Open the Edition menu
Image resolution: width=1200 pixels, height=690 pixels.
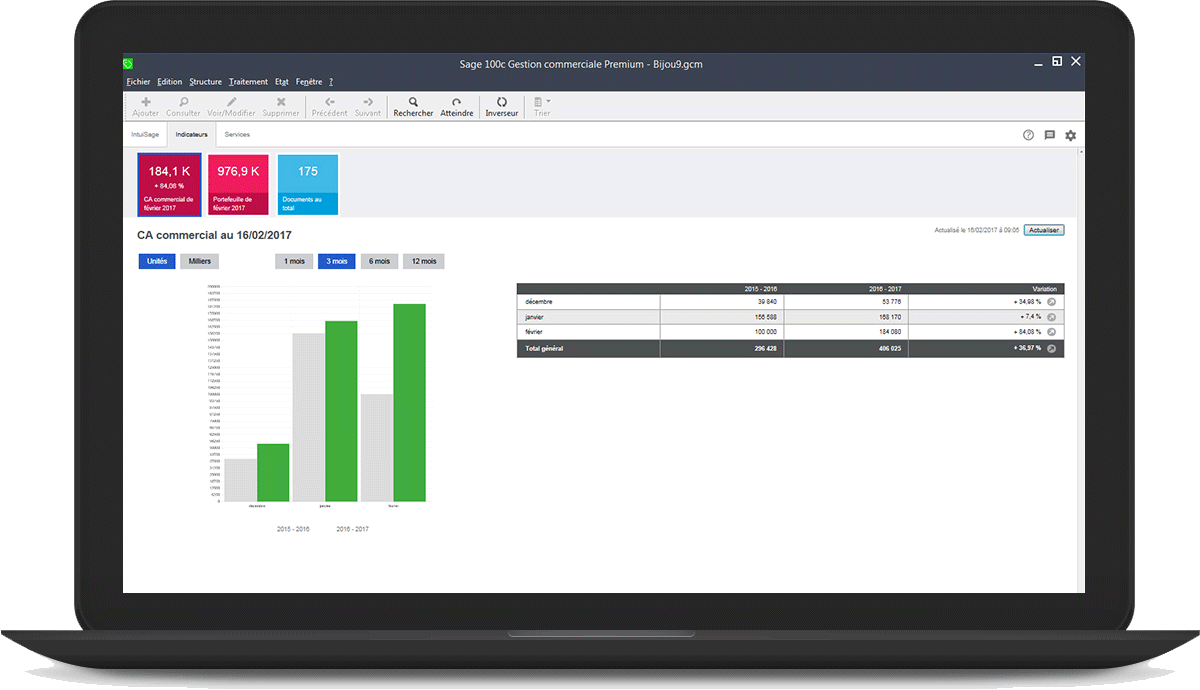coord(170,82)
